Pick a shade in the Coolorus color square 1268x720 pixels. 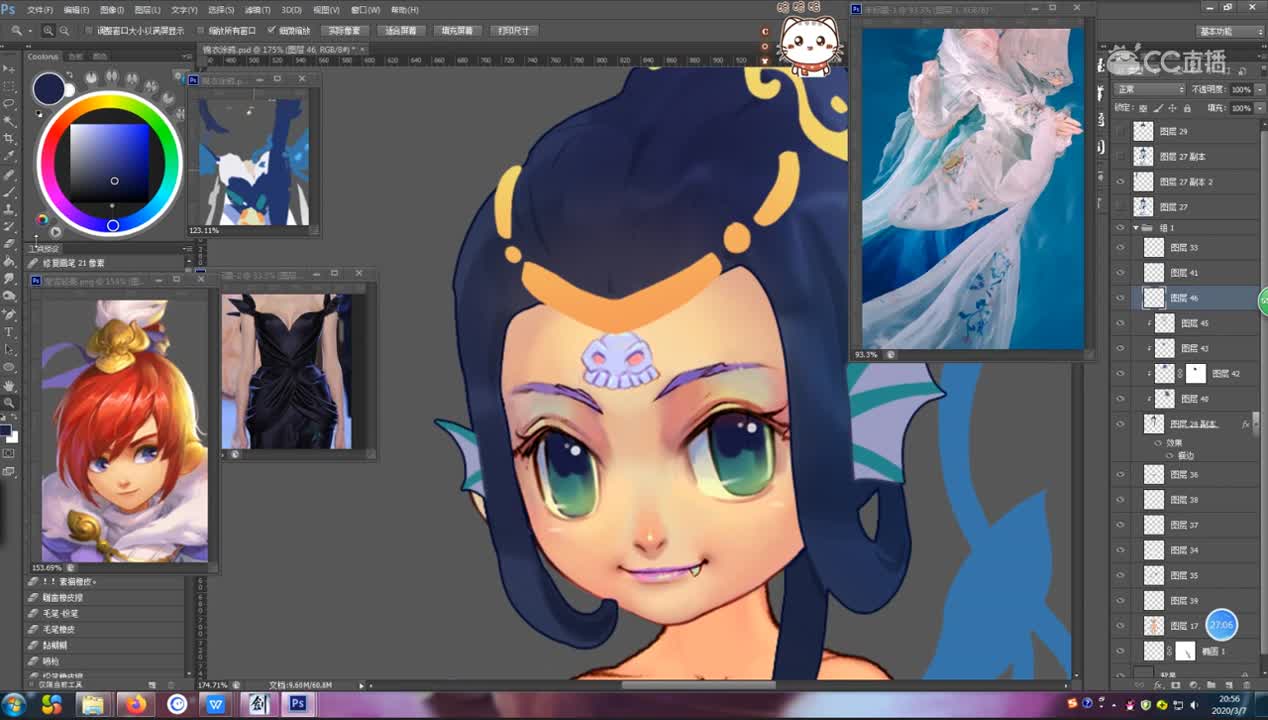pos(109,163)
